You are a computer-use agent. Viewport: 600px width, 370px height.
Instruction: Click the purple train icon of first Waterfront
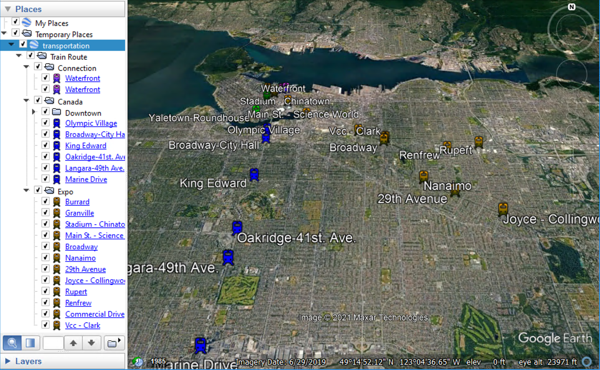pyautogui.click(x=57, y=78)
